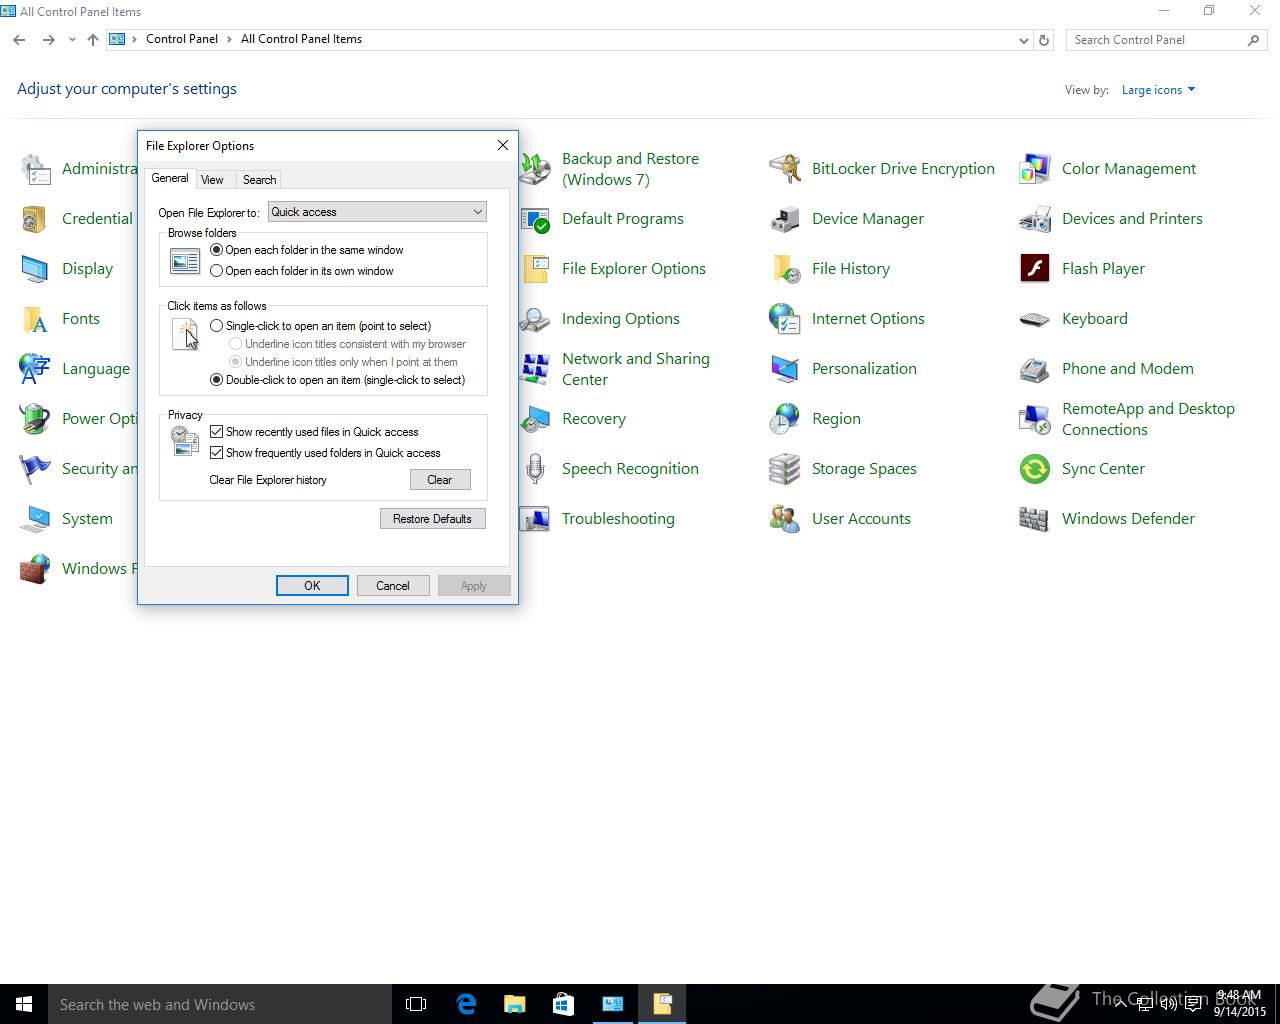Click the volume speaker tray icon

pos(1169,1004)
